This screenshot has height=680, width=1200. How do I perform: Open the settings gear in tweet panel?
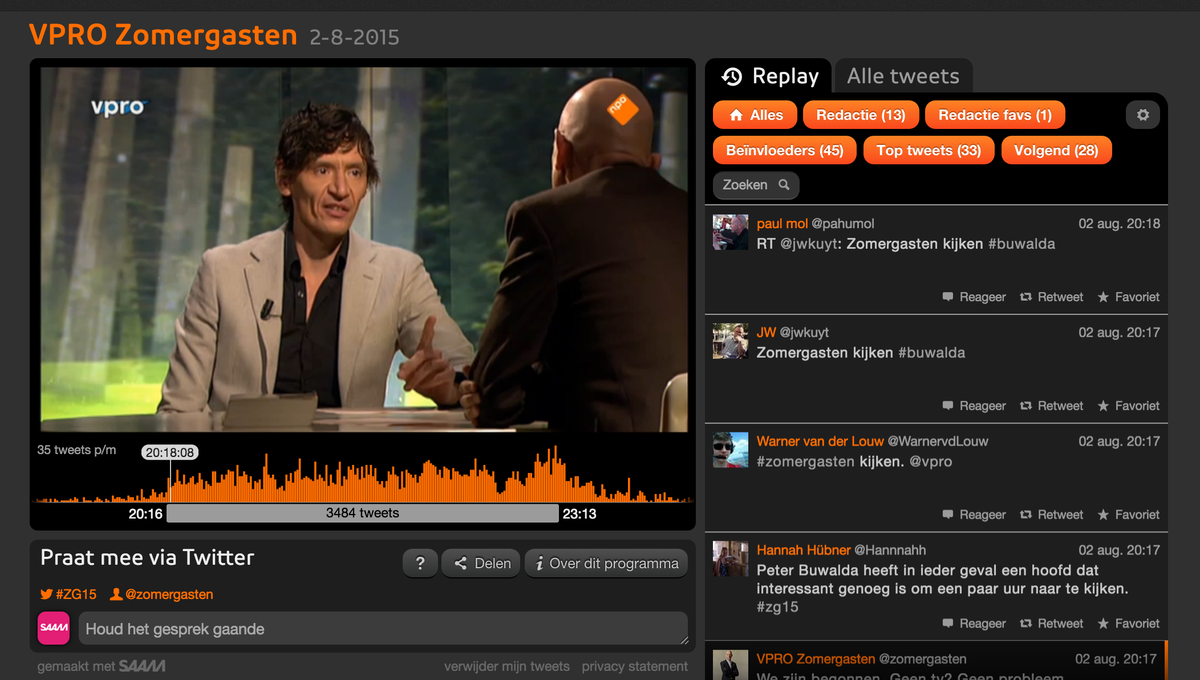tap(1143, 115)
